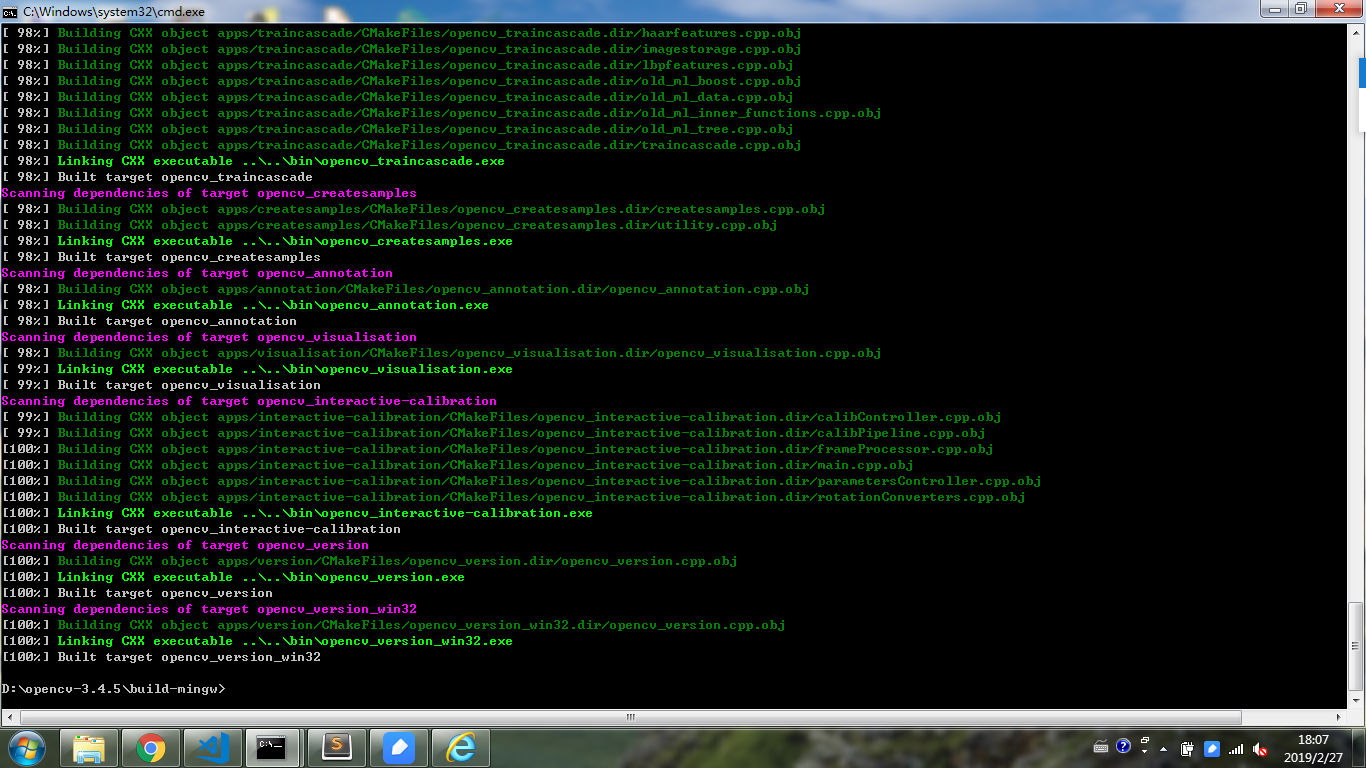Select the active cmd.exe taskbar icon
Viewport: 1366px width, 768px height.
click(x=274, y=747)
